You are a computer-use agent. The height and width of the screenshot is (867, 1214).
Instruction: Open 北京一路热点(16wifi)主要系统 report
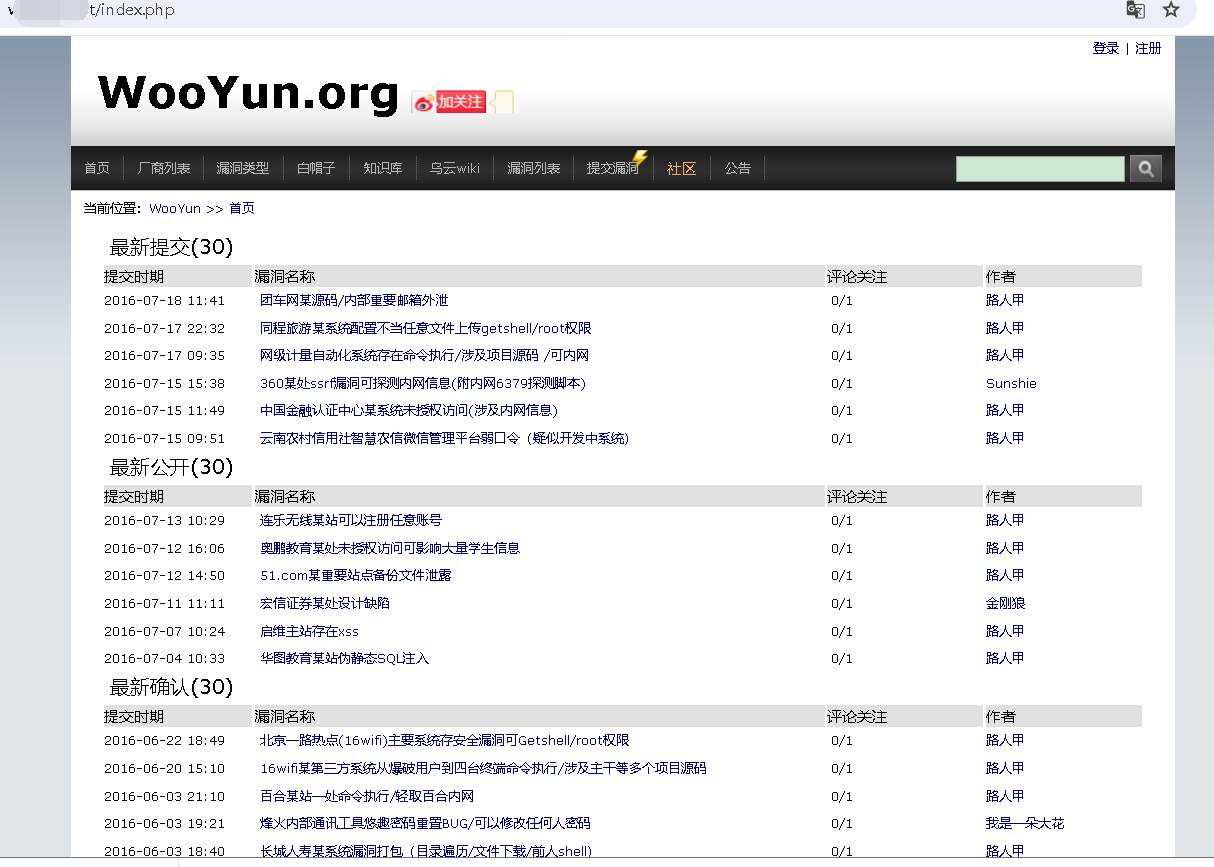445,741
